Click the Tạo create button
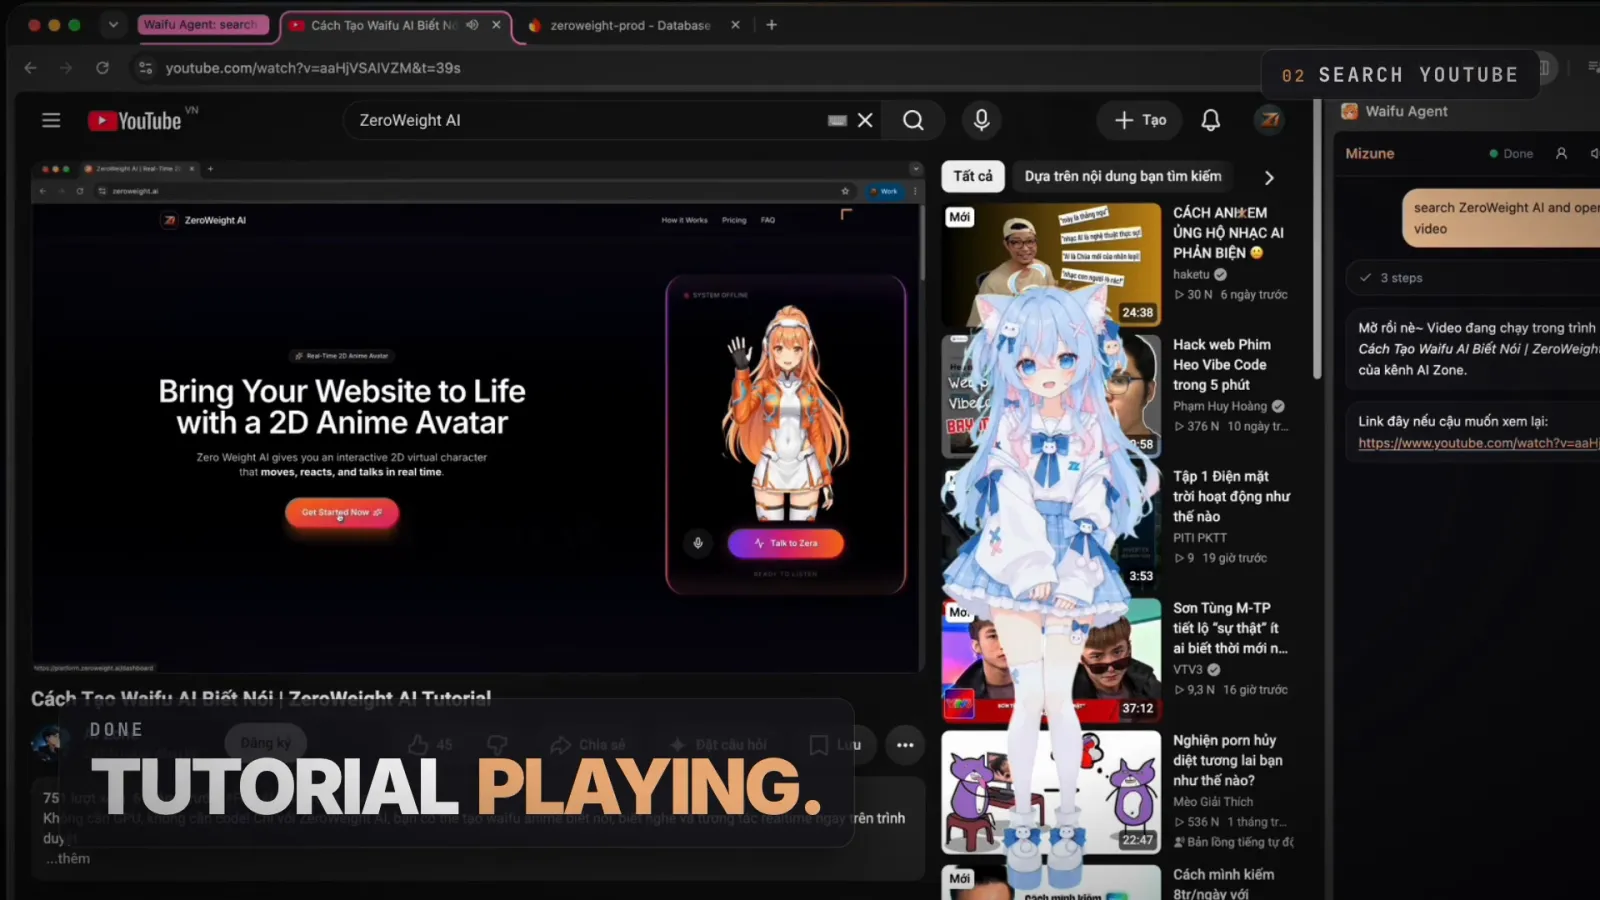The width and height of the screenshot is (1600, 900). [x=1140, y=120]
